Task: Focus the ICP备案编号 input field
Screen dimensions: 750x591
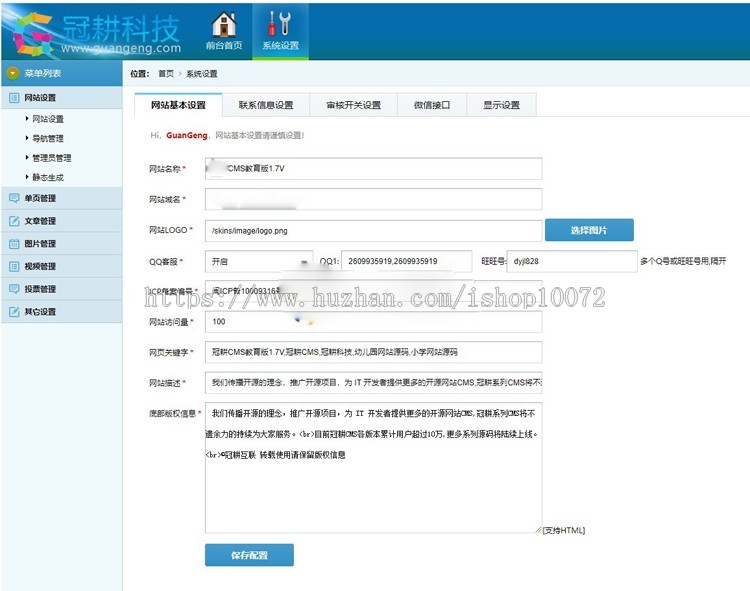Action: pyautogui.click(x=374, y=291)
